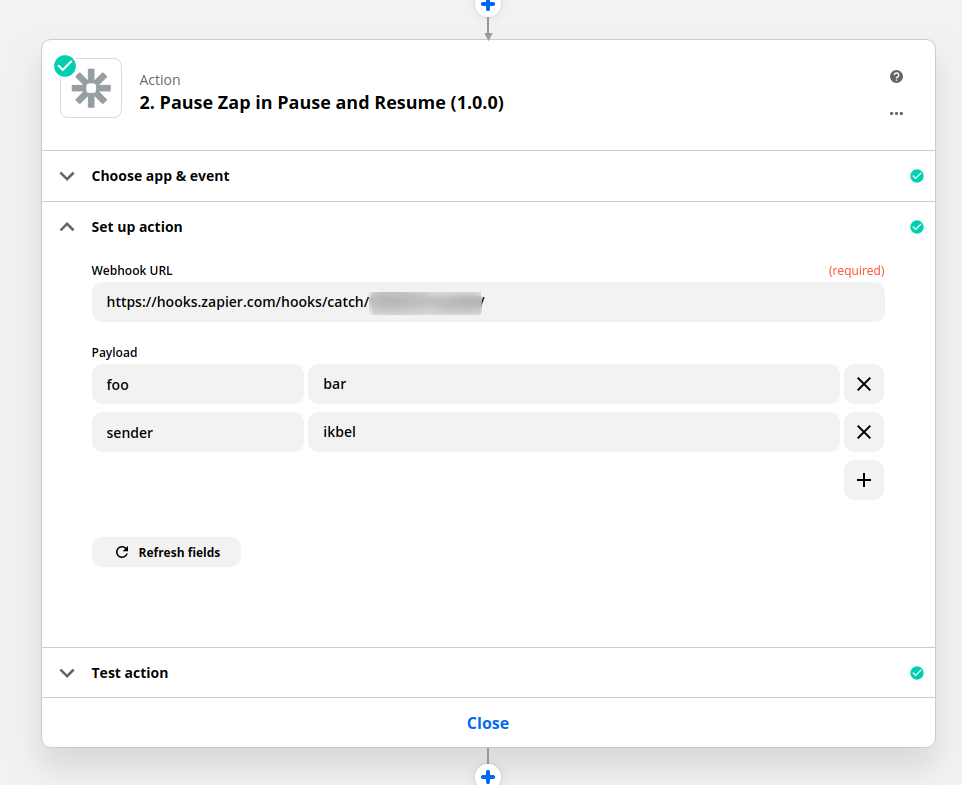Click the green checkmark for Choose app & event
The image size is (962, 785).
[x=917, y=176]
